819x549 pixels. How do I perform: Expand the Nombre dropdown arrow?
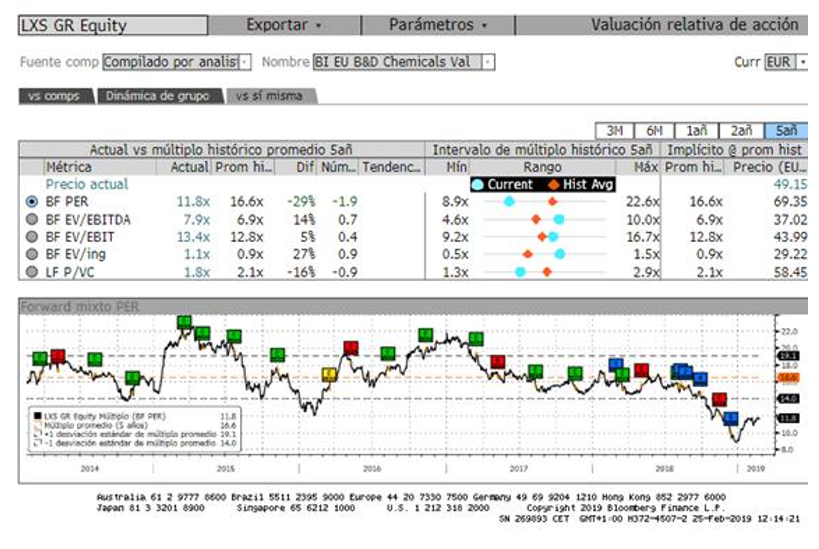coord(487,62)
